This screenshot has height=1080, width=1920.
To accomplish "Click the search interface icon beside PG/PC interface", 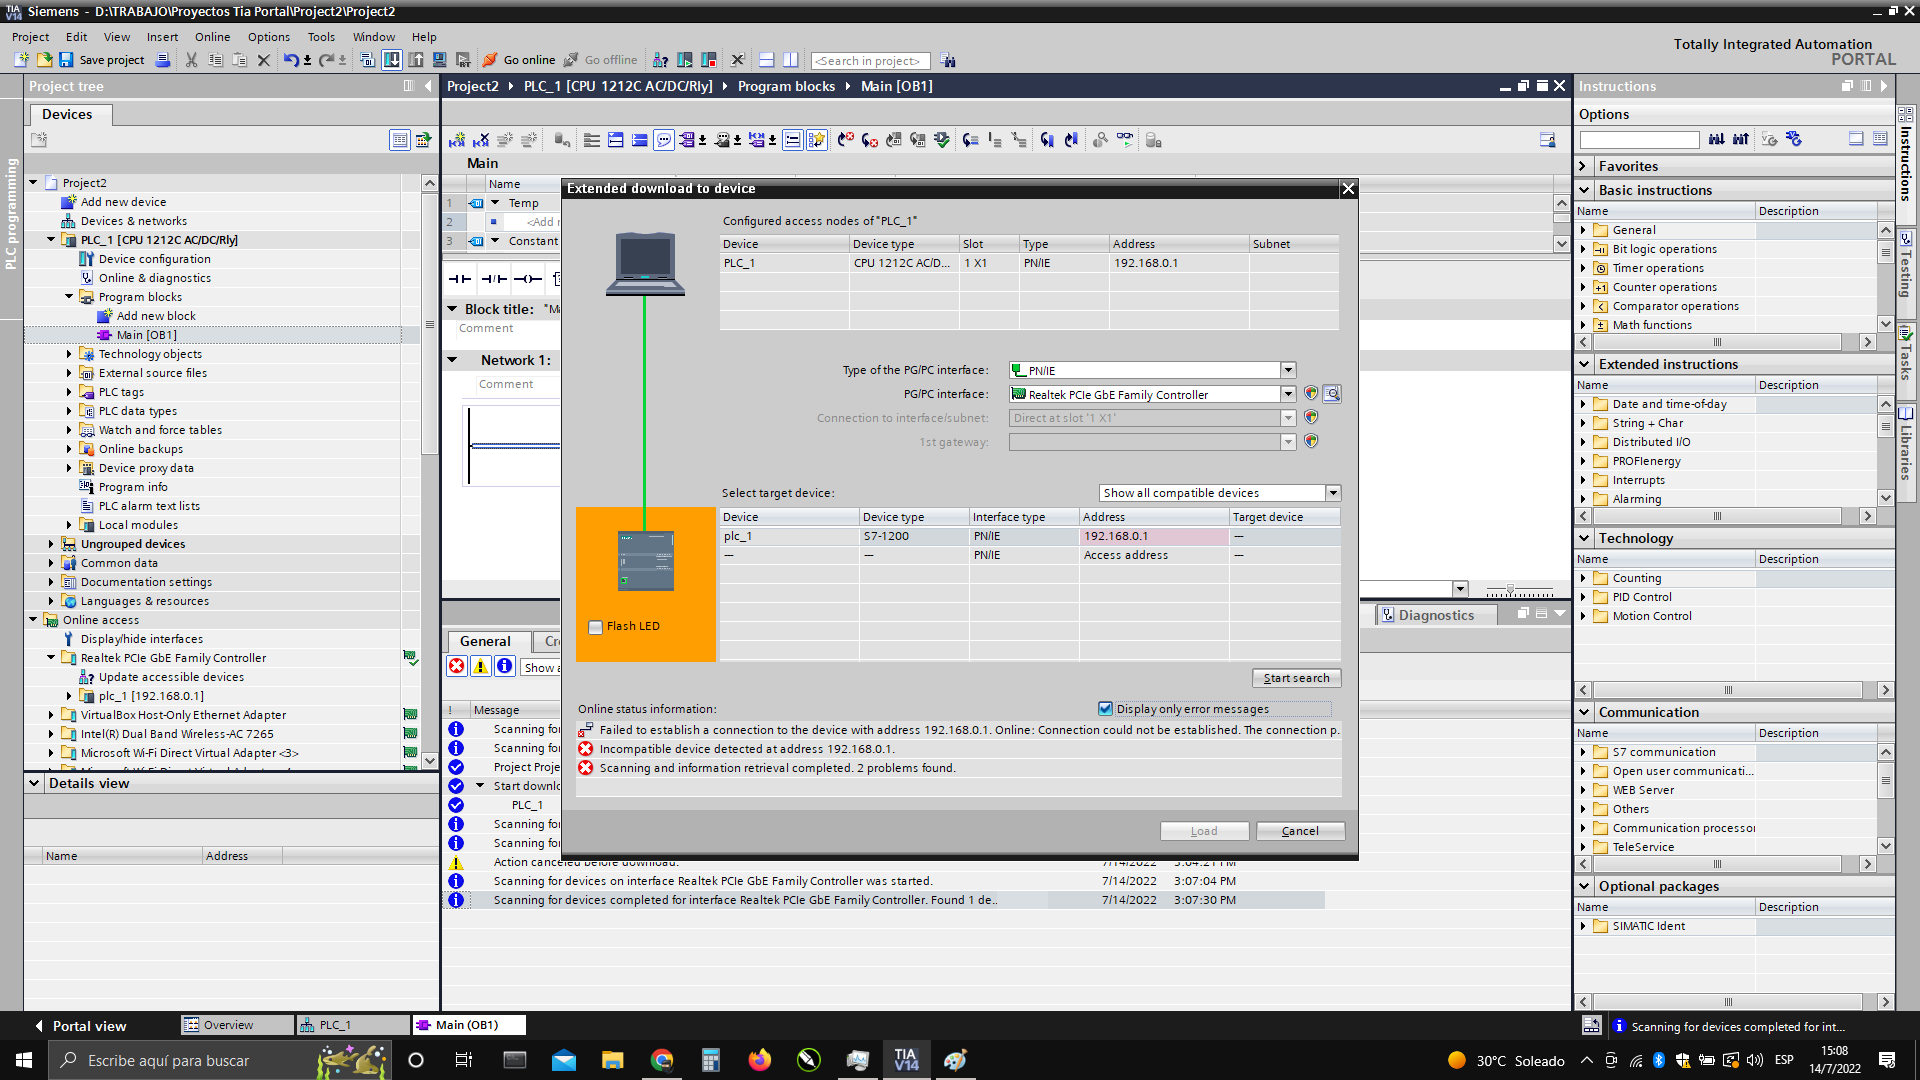I will (x=1332, y=394).
